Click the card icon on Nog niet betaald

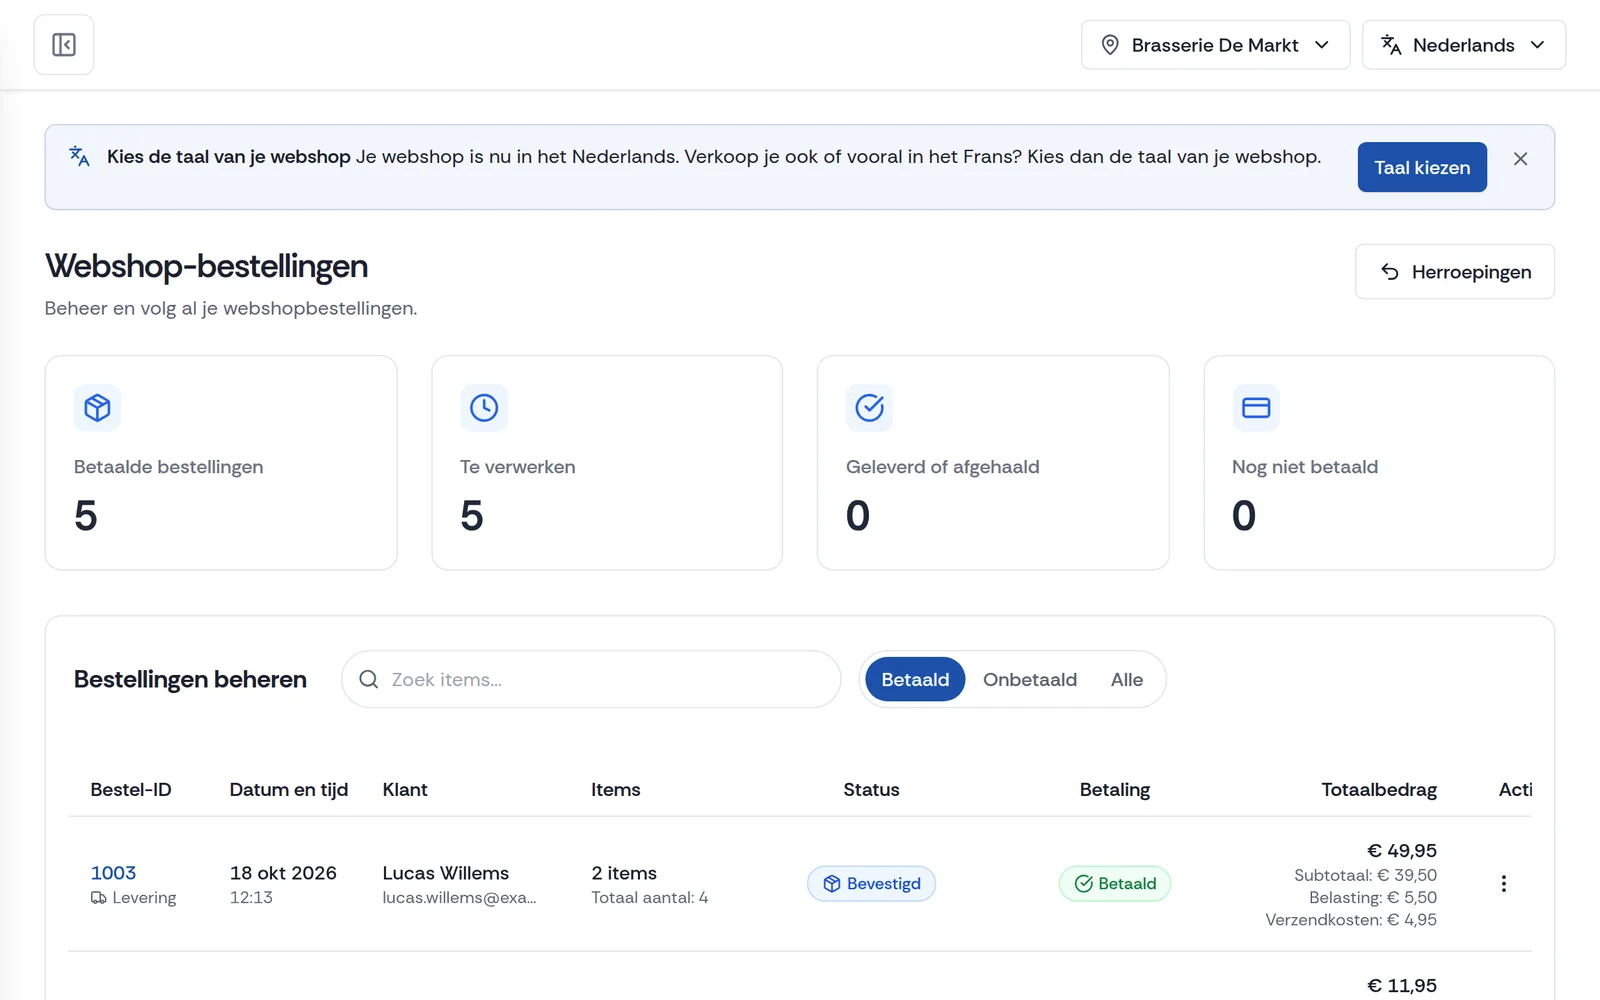[x=1256, y=408]
